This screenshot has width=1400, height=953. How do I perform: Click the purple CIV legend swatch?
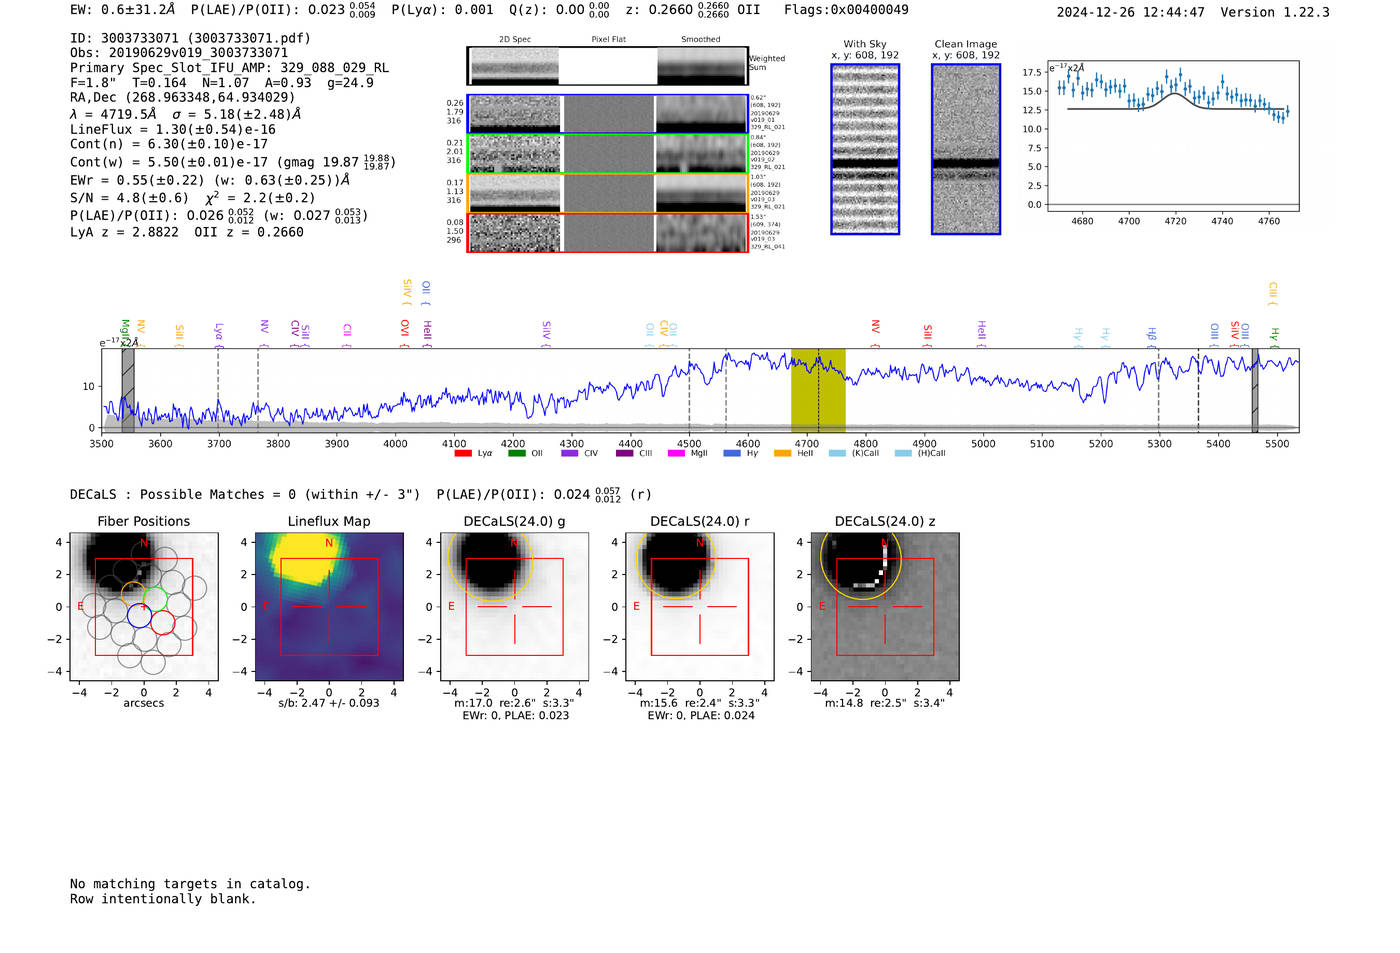coord(570,453)
